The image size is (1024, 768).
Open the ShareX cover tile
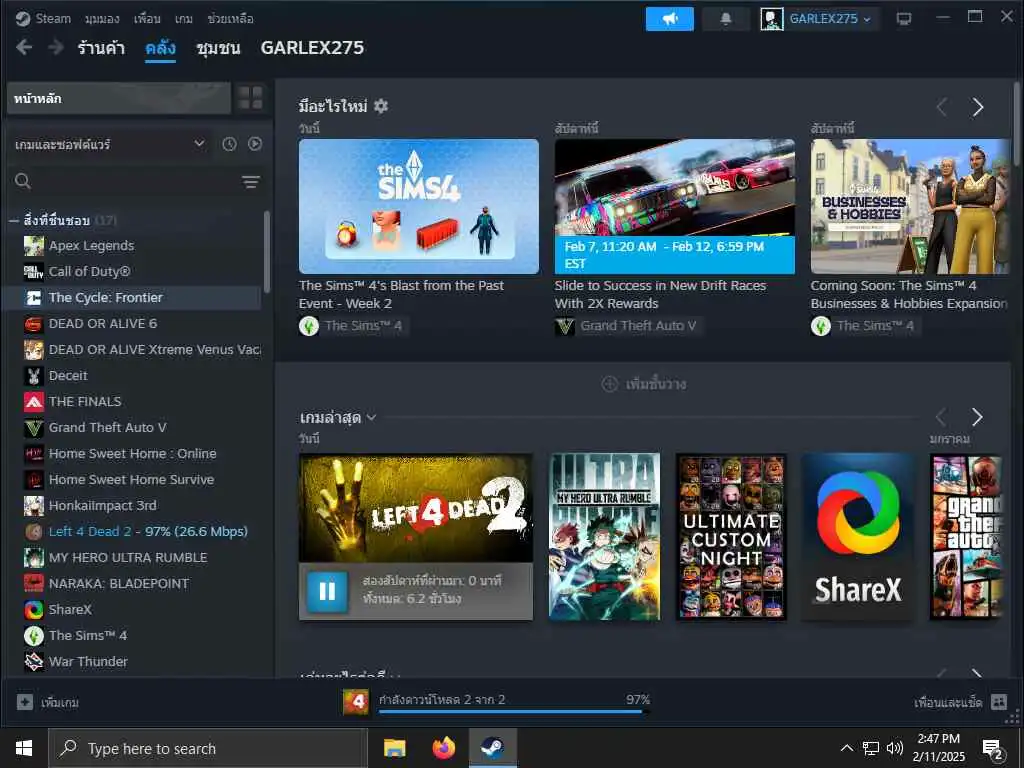(x=857, y=536)
